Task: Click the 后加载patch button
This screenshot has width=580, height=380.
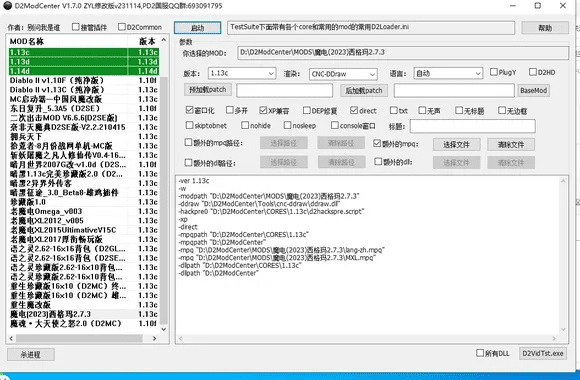Action: click(363, 90)
